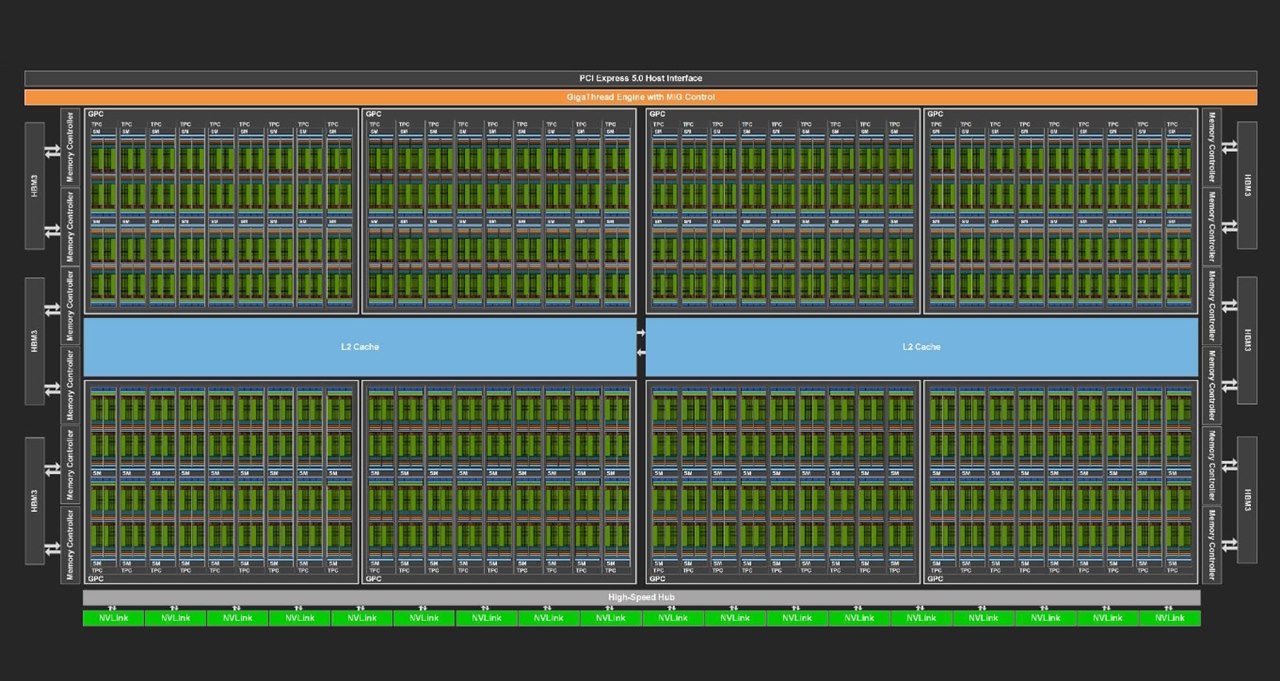Select the orange GigaThread Engine with MIG Control bar
1280x681 pixels.
(x=640, y=97)
